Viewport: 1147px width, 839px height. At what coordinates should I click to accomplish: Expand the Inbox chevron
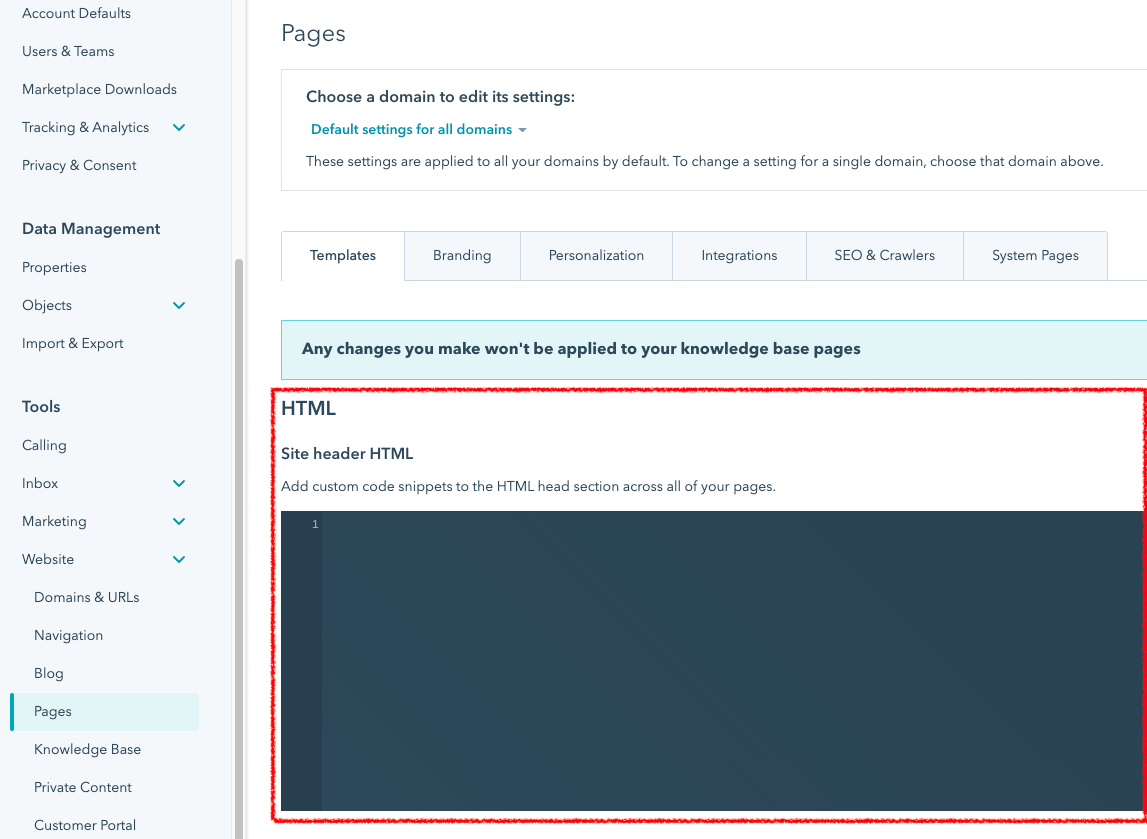pos(179,483)
